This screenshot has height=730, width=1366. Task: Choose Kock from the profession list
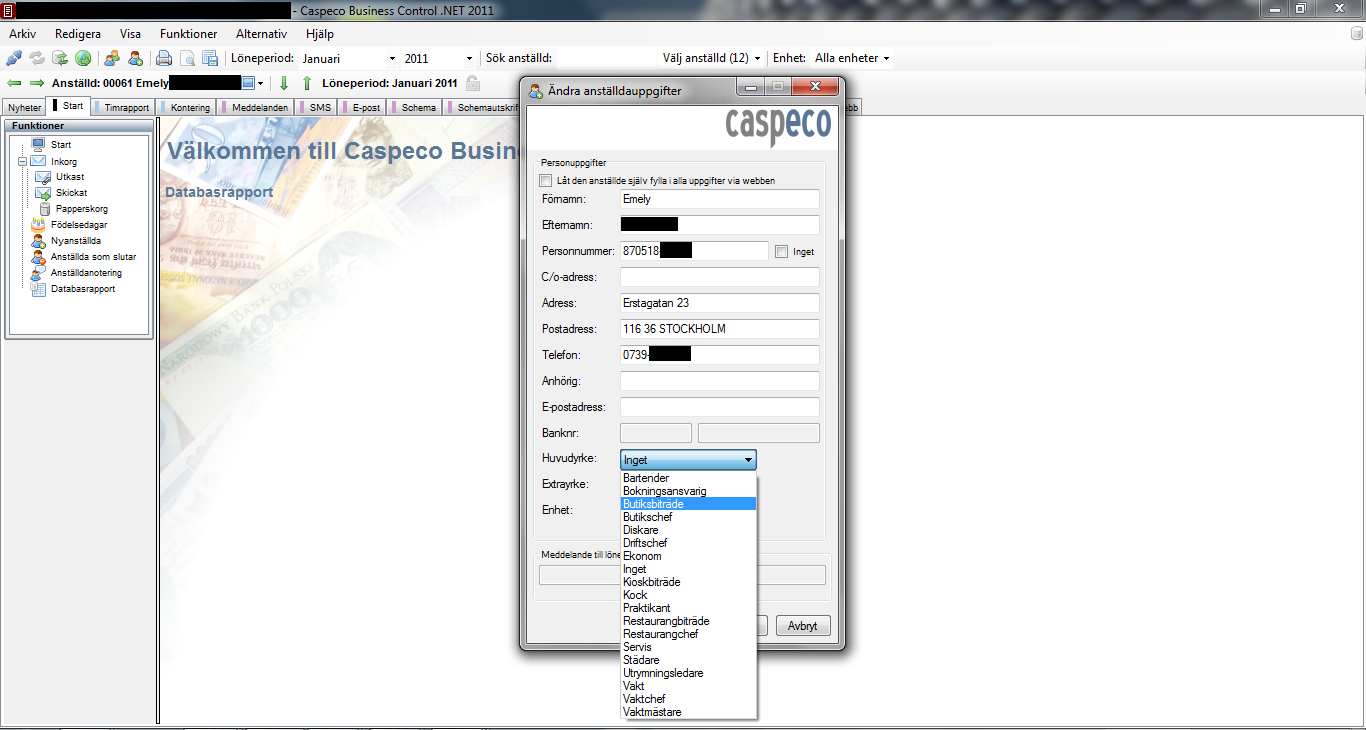(689, 595)
